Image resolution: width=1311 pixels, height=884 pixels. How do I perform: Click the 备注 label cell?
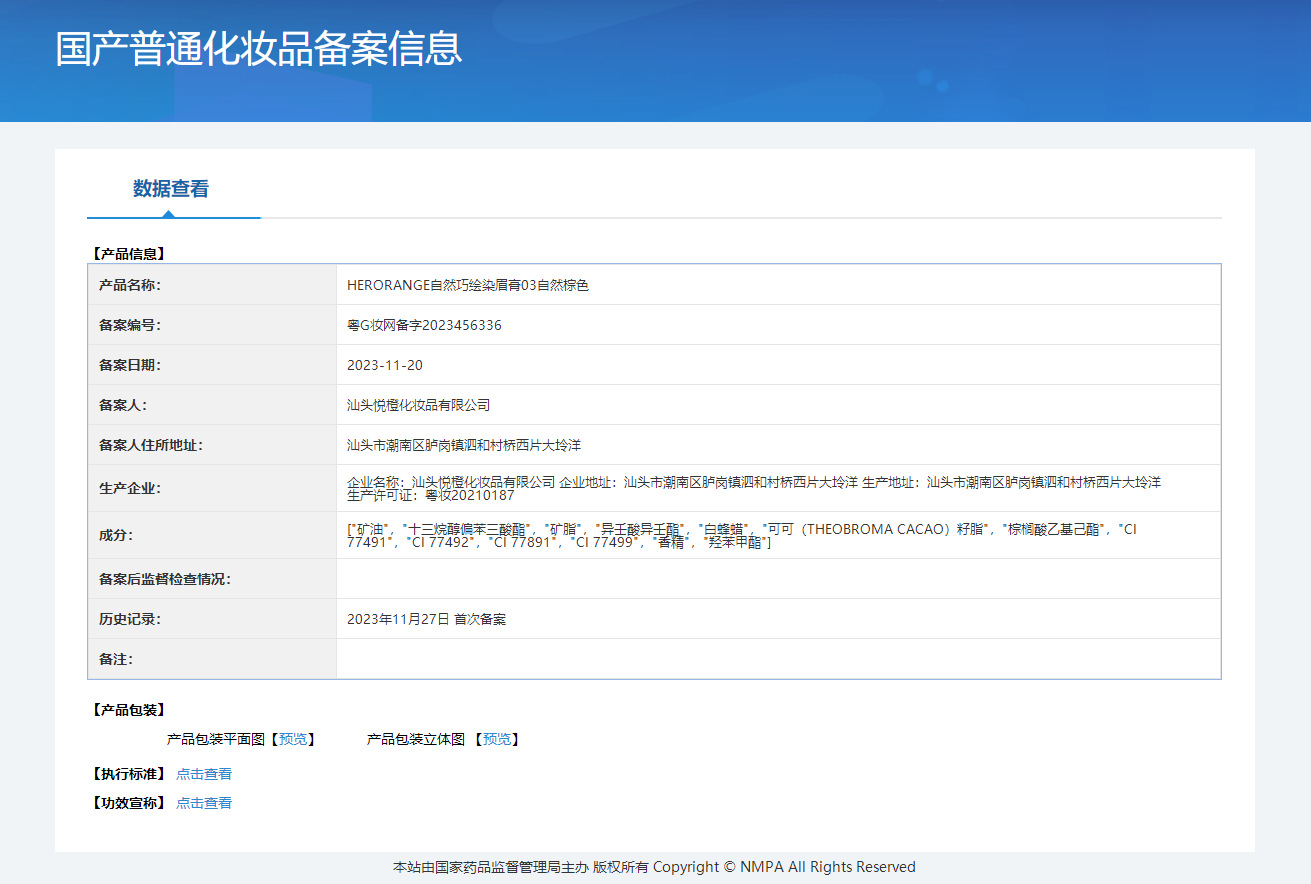pyautogui.click(x=212, y=659)
